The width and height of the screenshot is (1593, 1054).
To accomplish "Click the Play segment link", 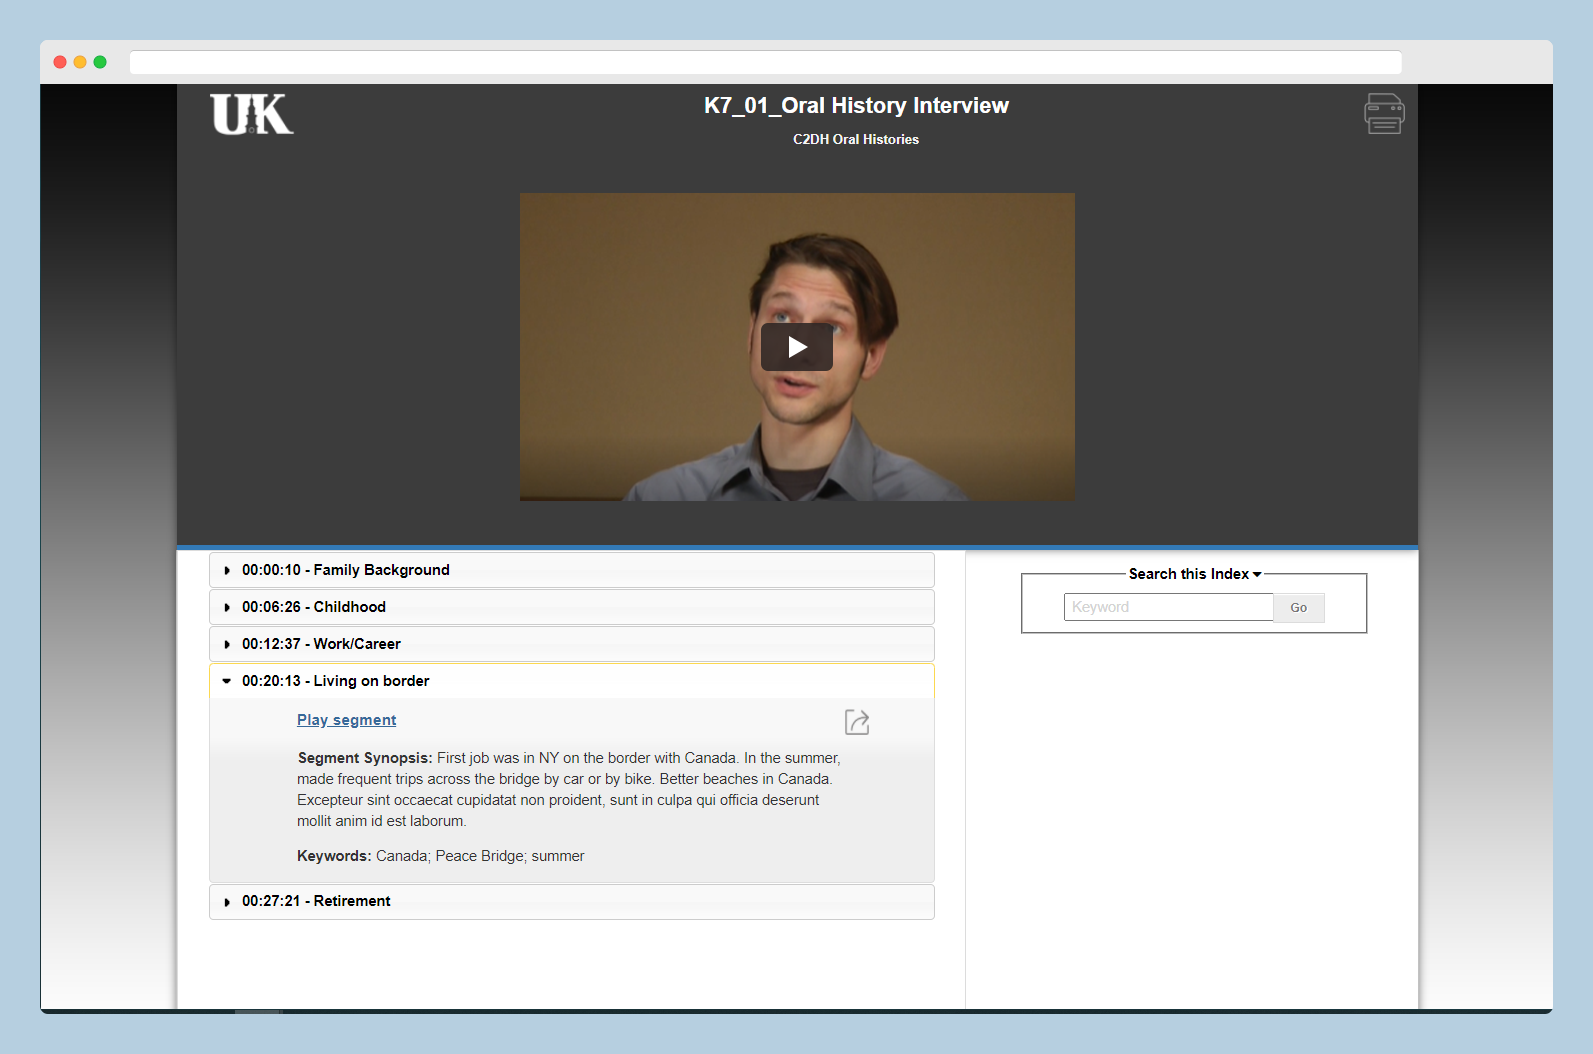I will pos(346,720).
